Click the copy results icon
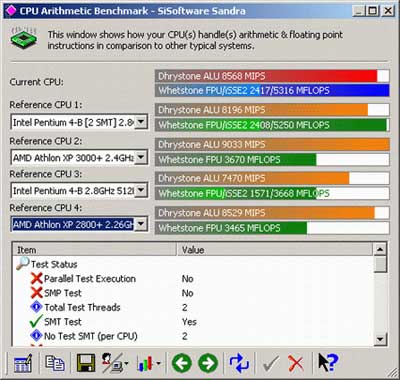The width and height of the screenshot is (400, 380). [55, 363]
